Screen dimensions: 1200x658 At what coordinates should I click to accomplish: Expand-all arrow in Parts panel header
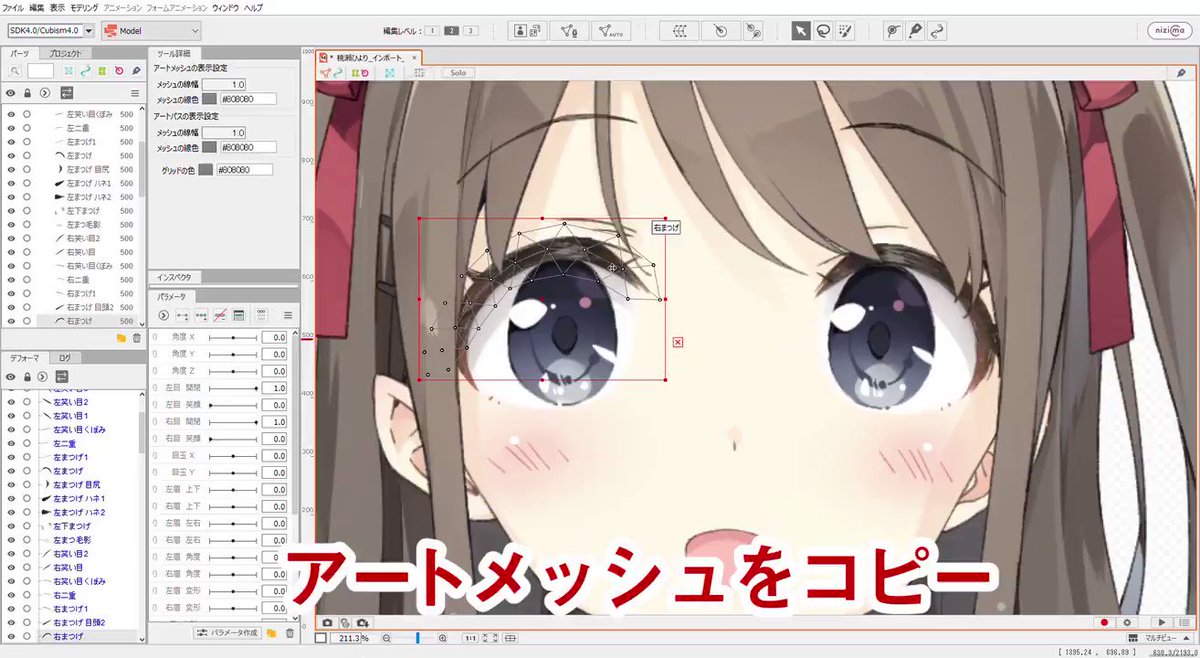pos(44,93)
